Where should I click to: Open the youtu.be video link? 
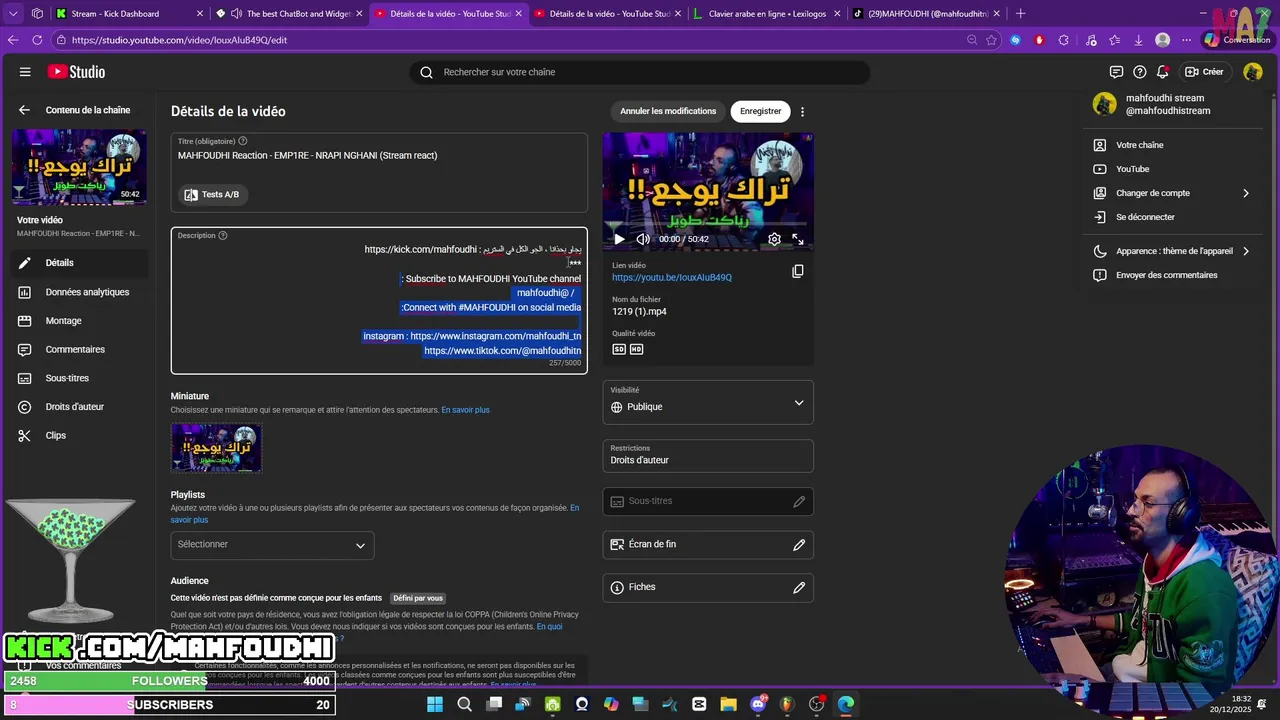pos(672,277)
